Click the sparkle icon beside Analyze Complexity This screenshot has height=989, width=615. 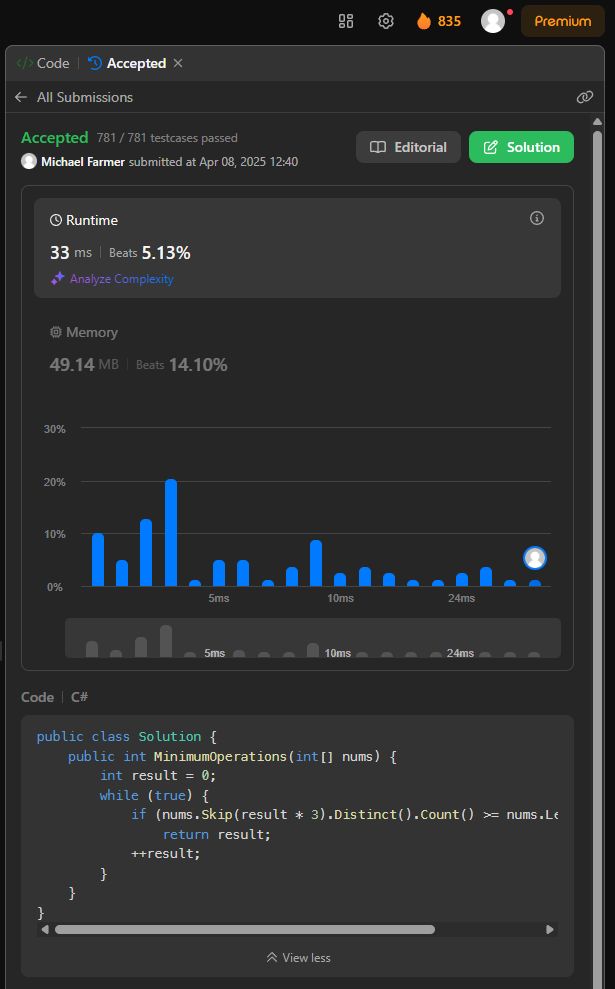click(x=58, y=279)
